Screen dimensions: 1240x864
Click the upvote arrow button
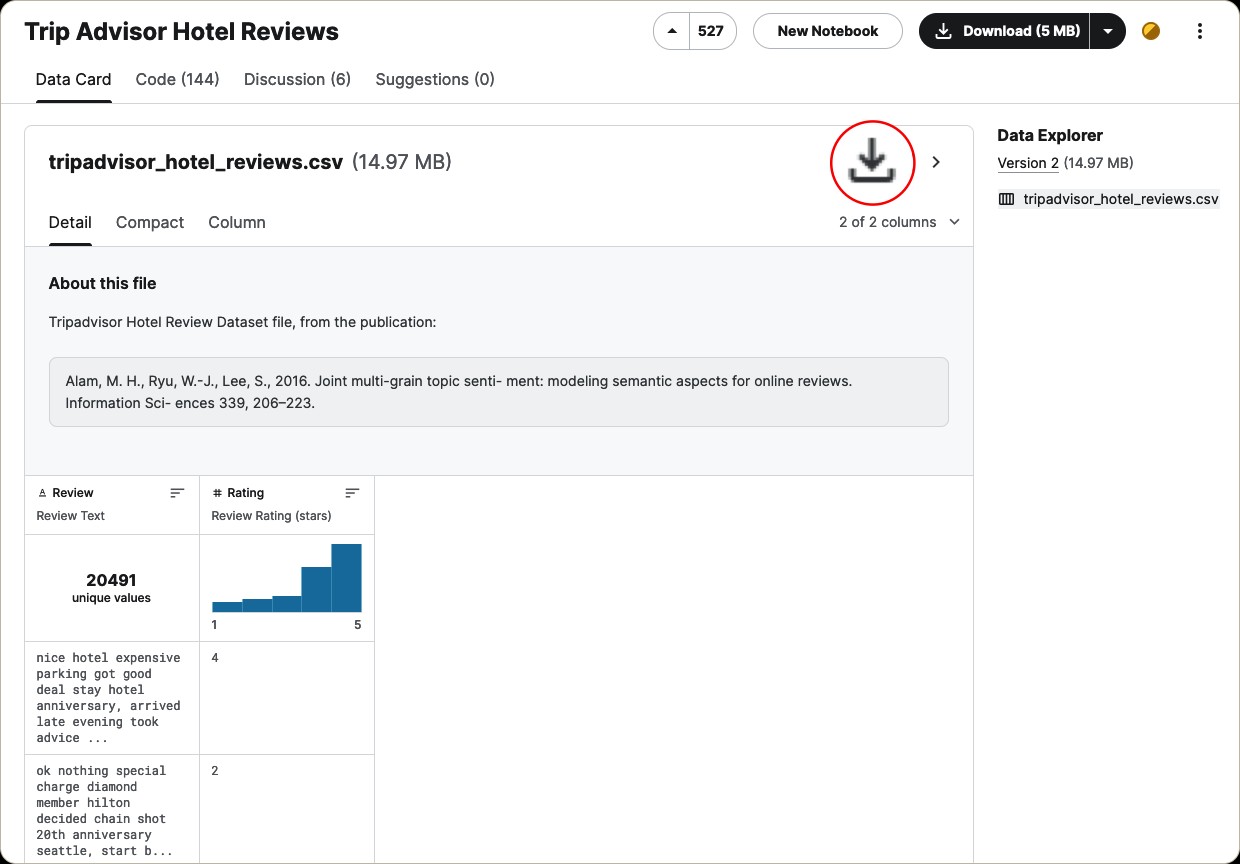[x=672, y=31]
